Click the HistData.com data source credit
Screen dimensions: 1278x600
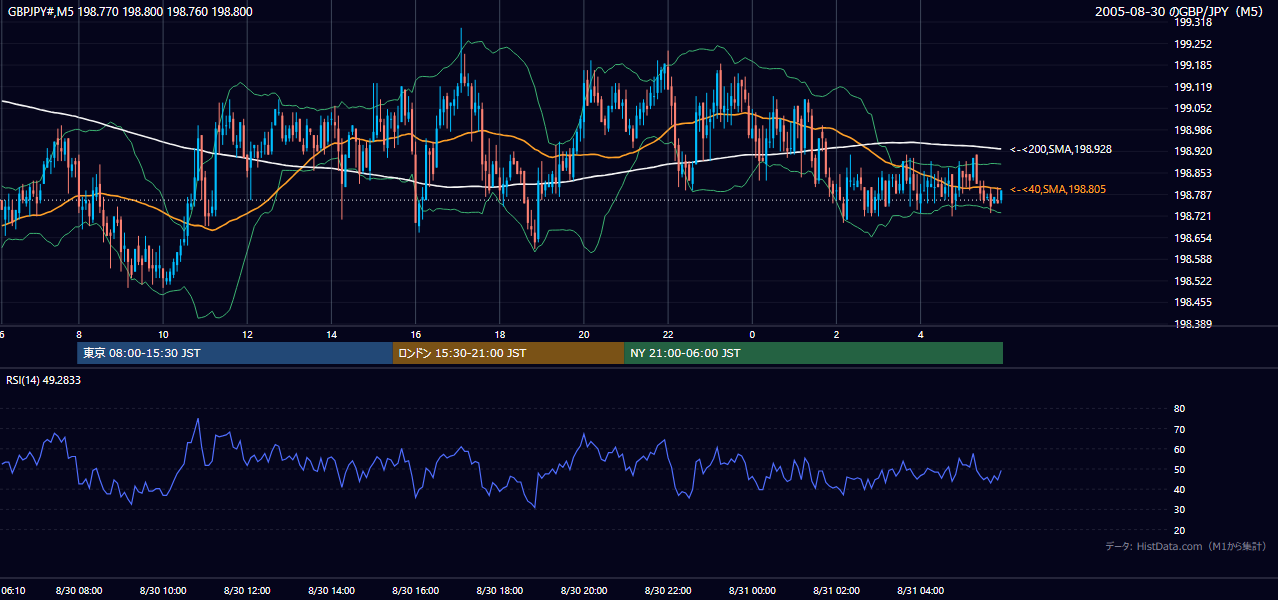[1186, 546]
